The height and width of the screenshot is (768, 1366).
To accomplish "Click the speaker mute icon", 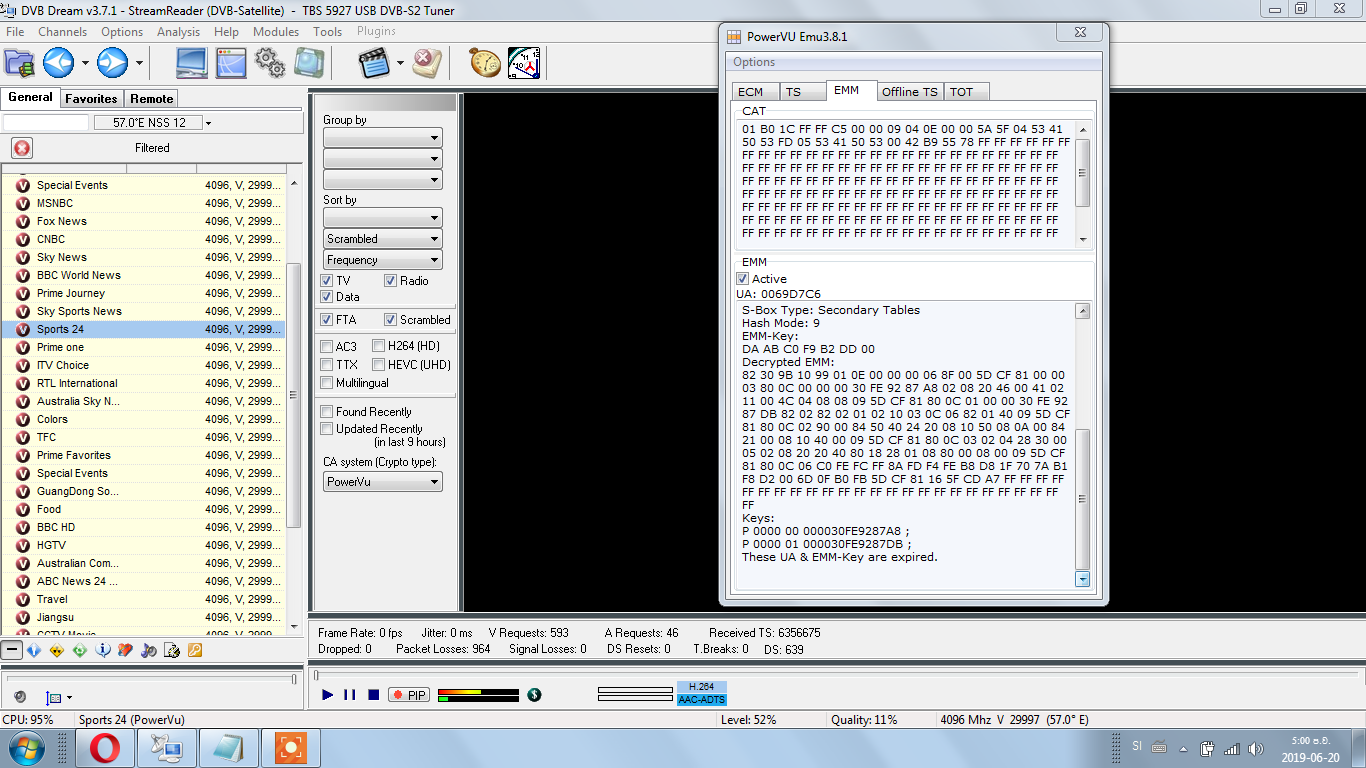I will click(19, 697).
